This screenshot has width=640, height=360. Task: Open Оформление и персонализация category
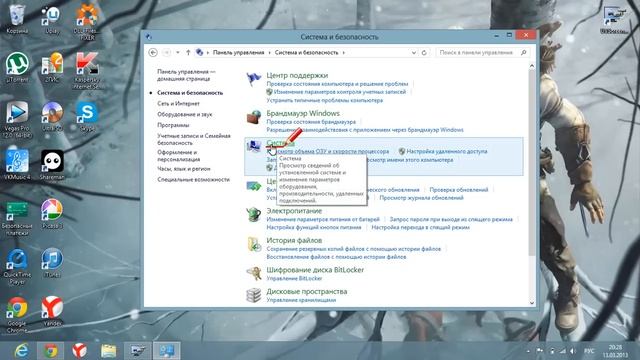(178, 156)
